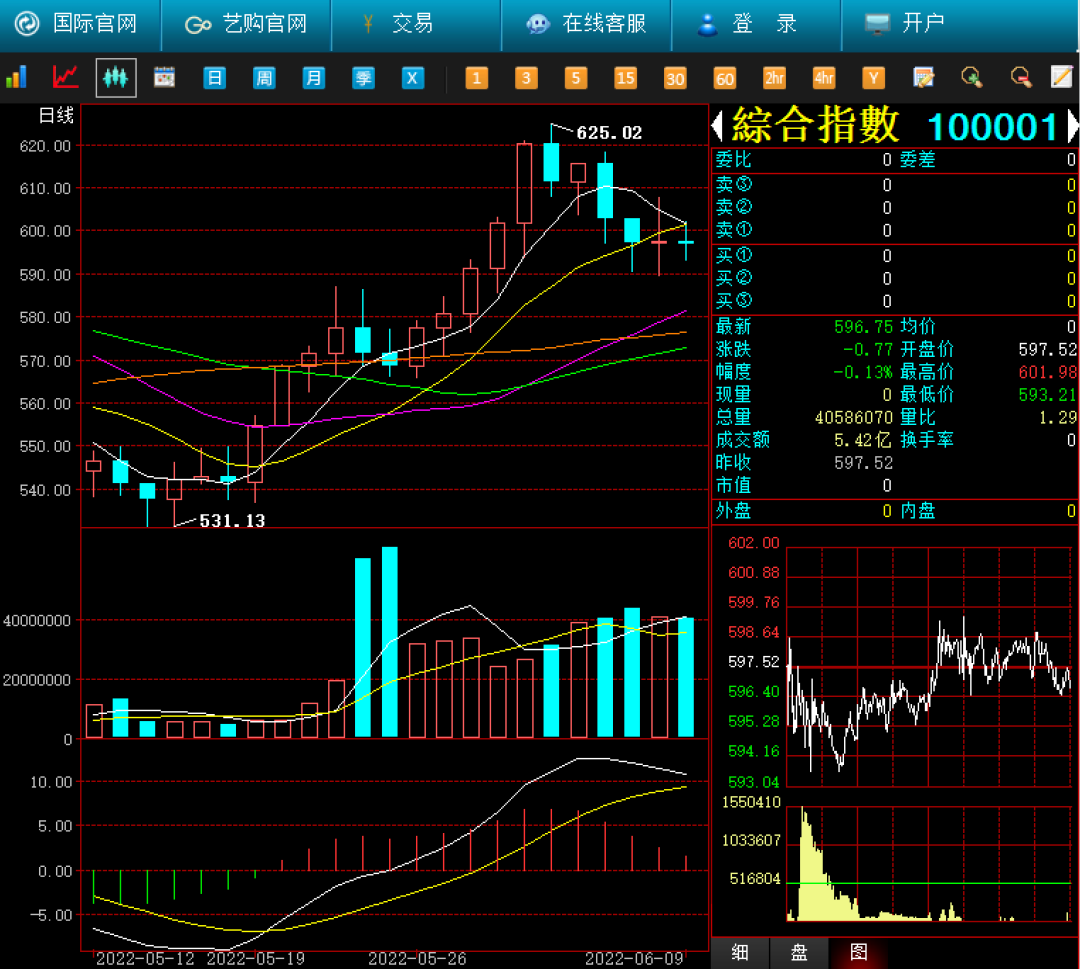Click the volume ratio 1.29
Screen dimensions: 1080x969
[1057, 417]
